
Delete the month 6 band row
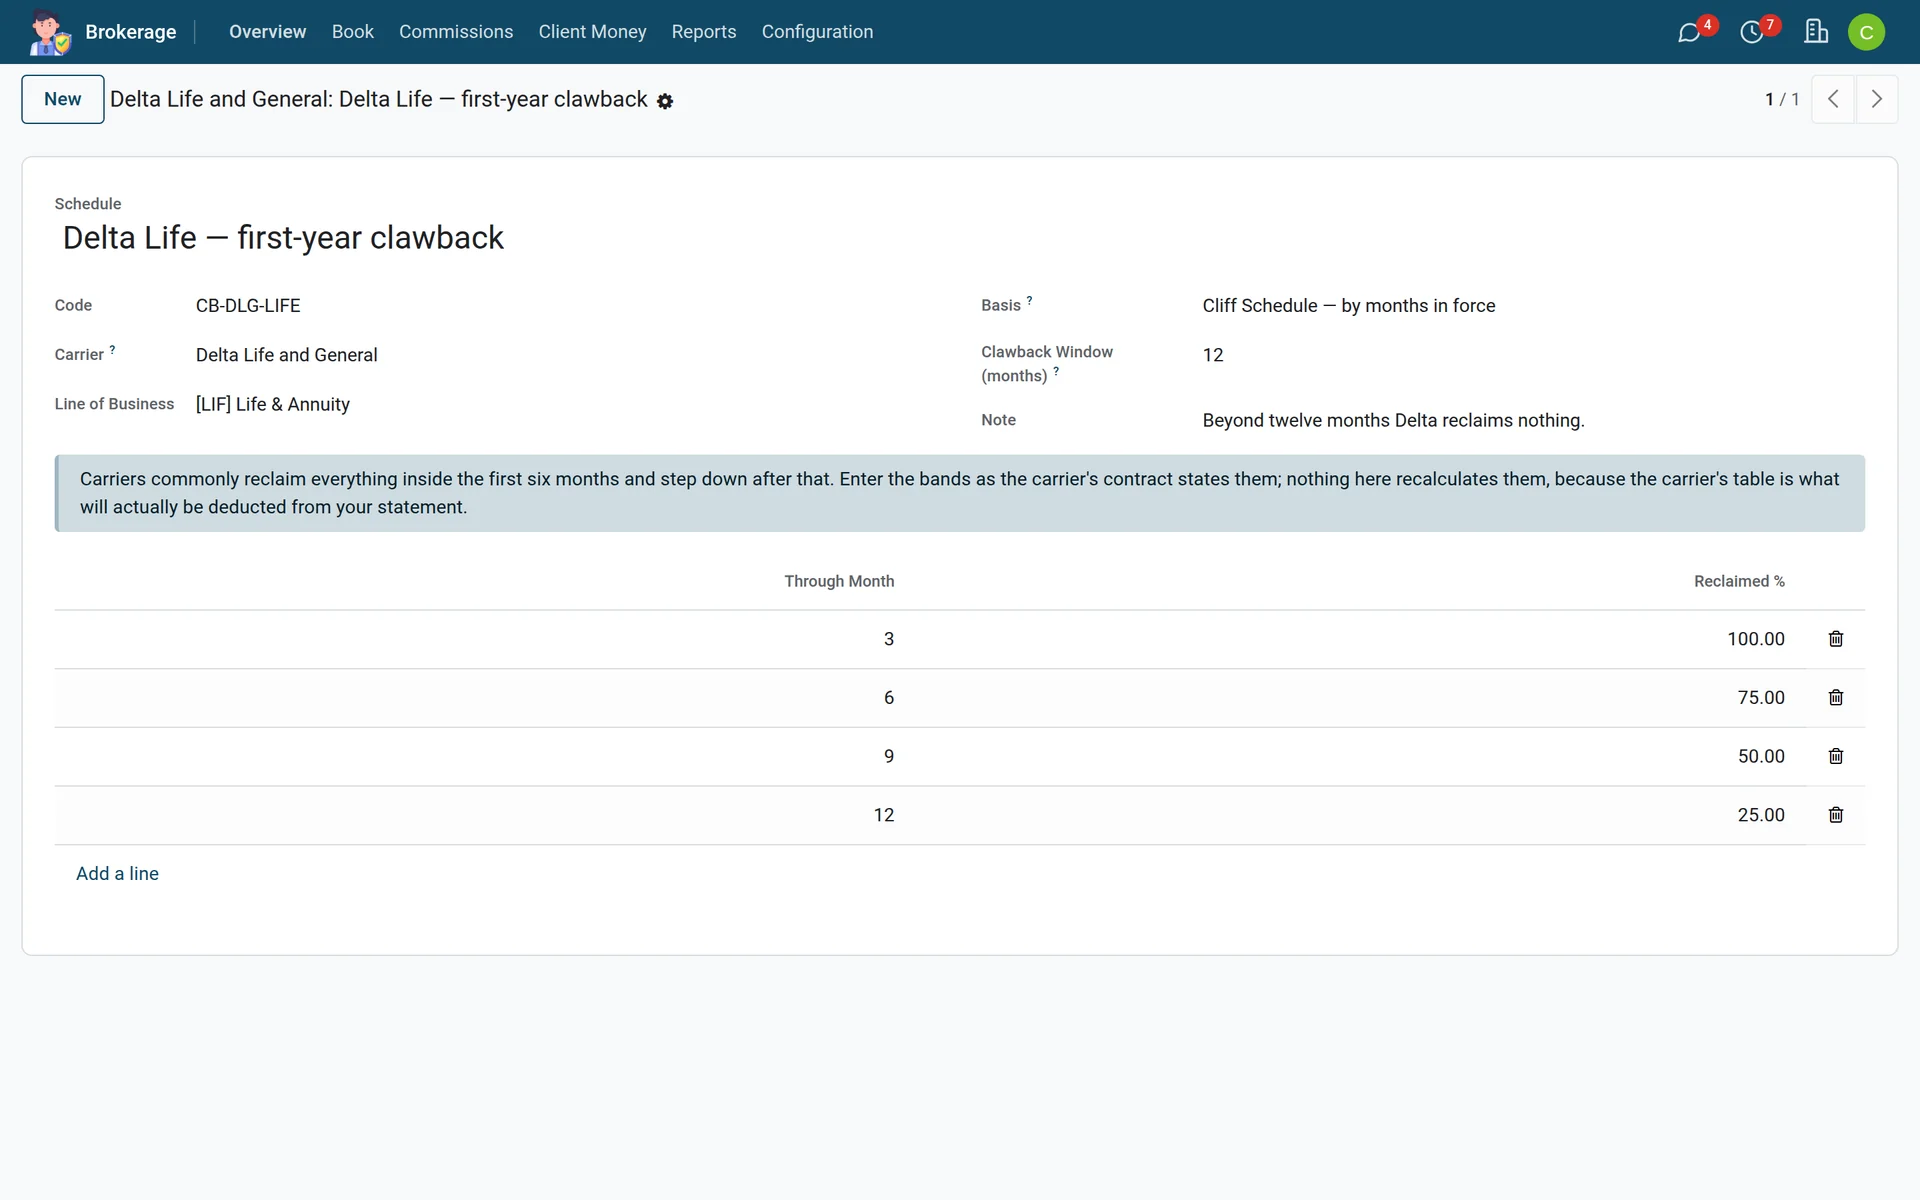pyautogui.click(x=1836, y=698)
